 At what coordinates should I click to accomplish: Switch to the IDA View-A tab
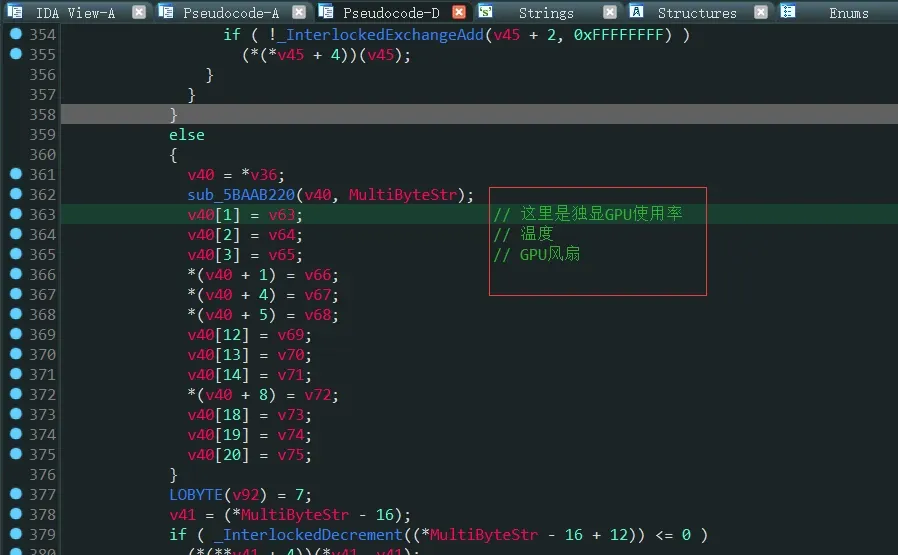click(75, 13)
